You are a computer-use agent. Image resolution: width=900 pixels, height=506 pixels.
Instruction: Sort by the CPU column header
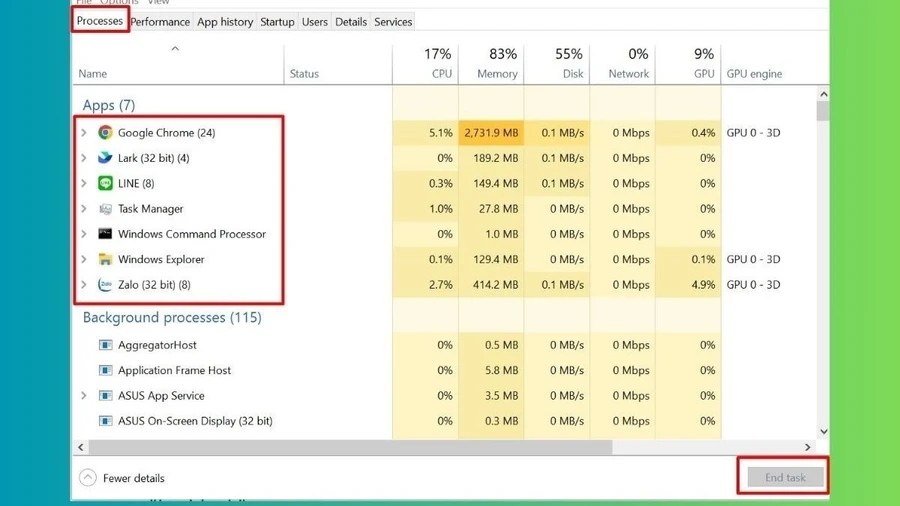pyautogui.click(x=425, y=65)
